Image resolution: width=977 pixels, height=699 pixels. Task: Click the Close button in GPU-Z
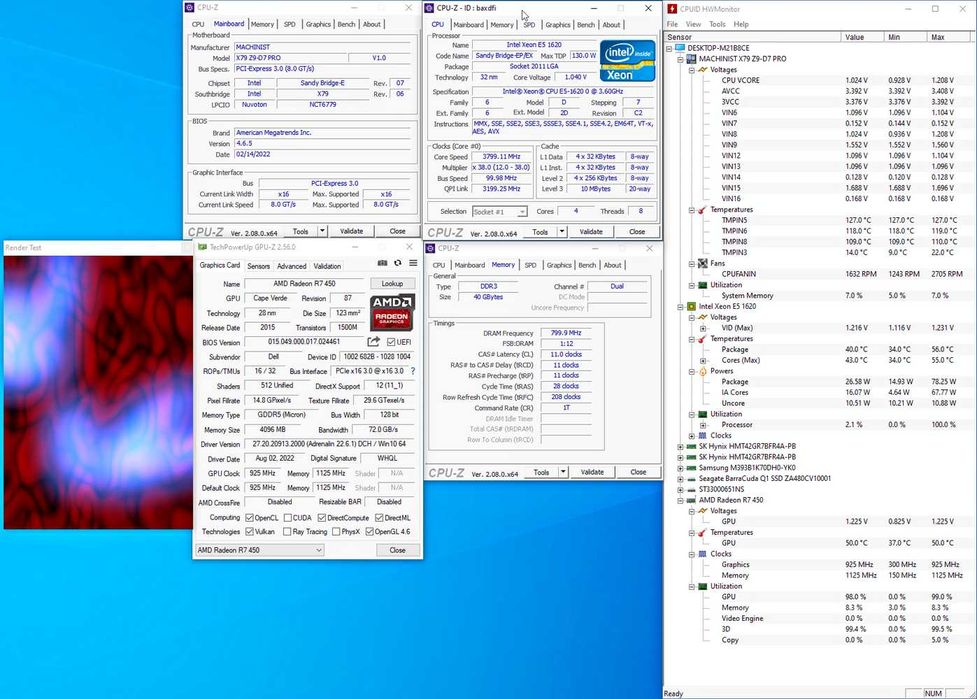click(398, 550)
